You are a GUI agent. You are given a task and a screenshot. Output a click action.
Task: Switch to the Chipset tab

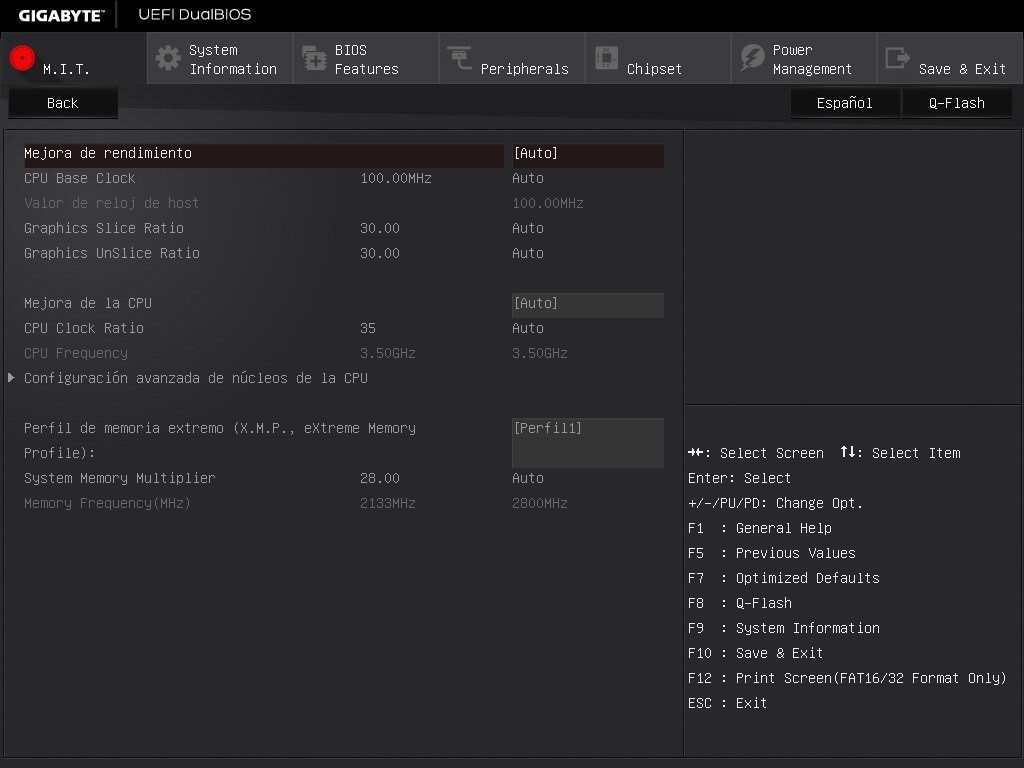coord(657,58)
